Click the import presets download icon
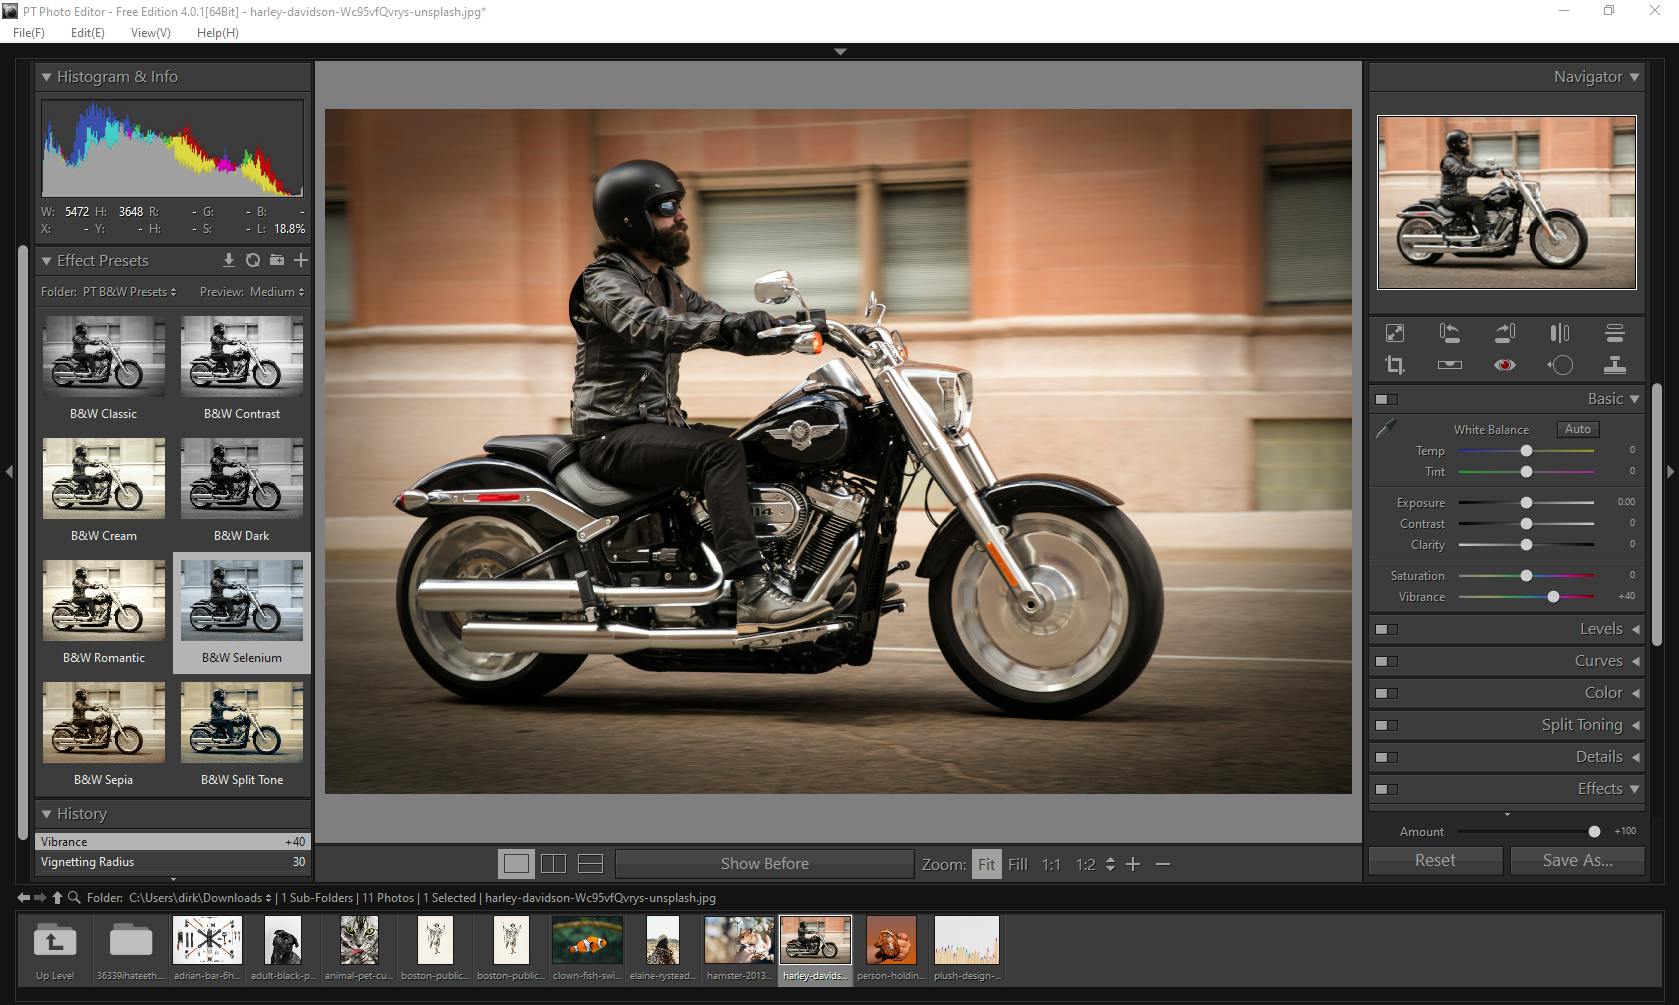Screen dimensions: 1679x1005 [x=228, y=260]
